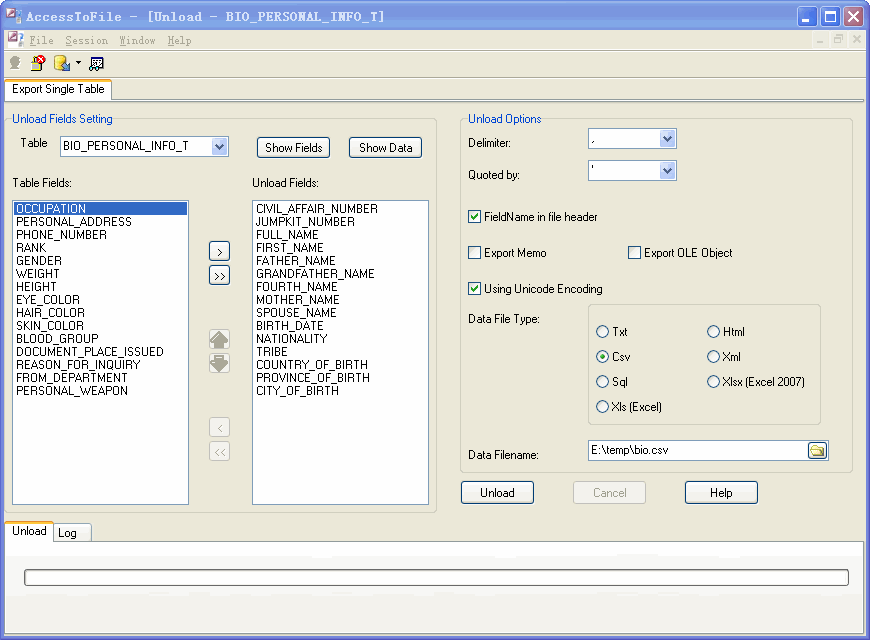The image size is (870, 640).
Task: Select the Html file type
Action: tap(713, 332)
